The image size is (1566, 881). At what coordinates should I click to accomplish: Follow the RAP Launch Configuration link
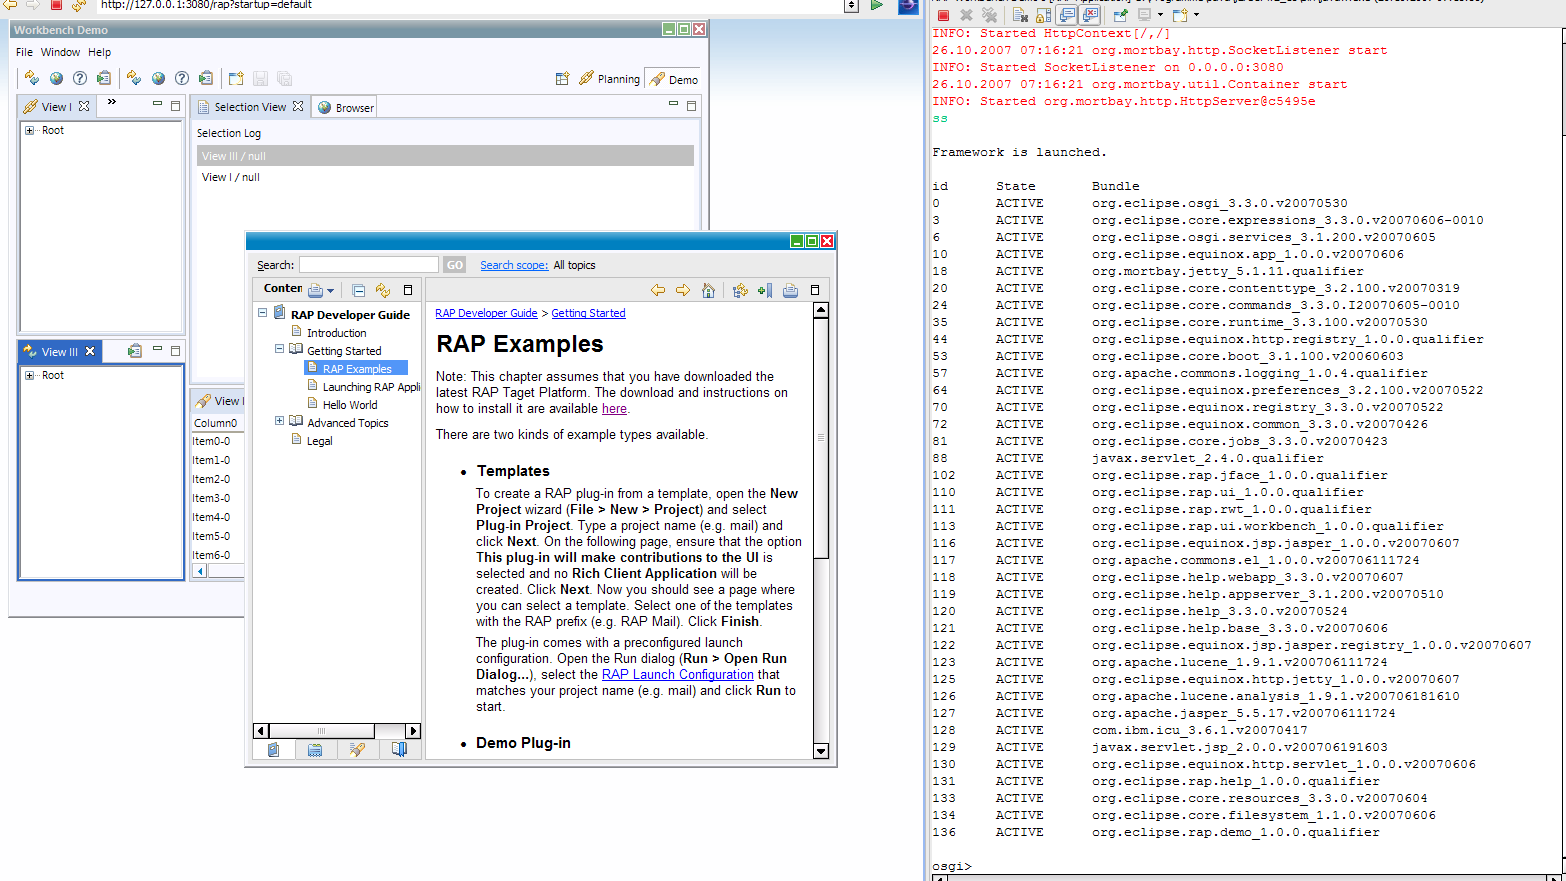click(677, 675)
